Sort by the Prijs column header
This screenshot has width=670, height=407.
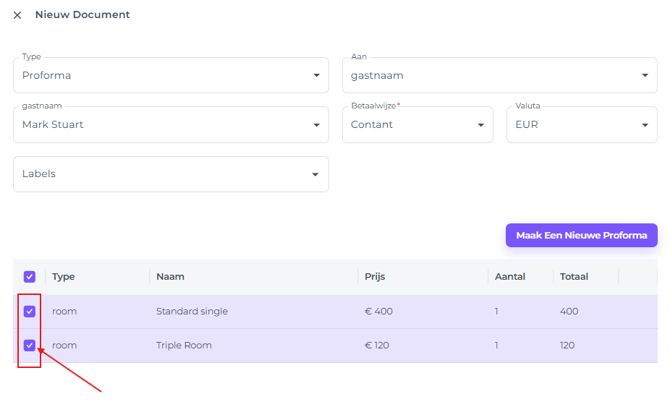pos(375,277)
